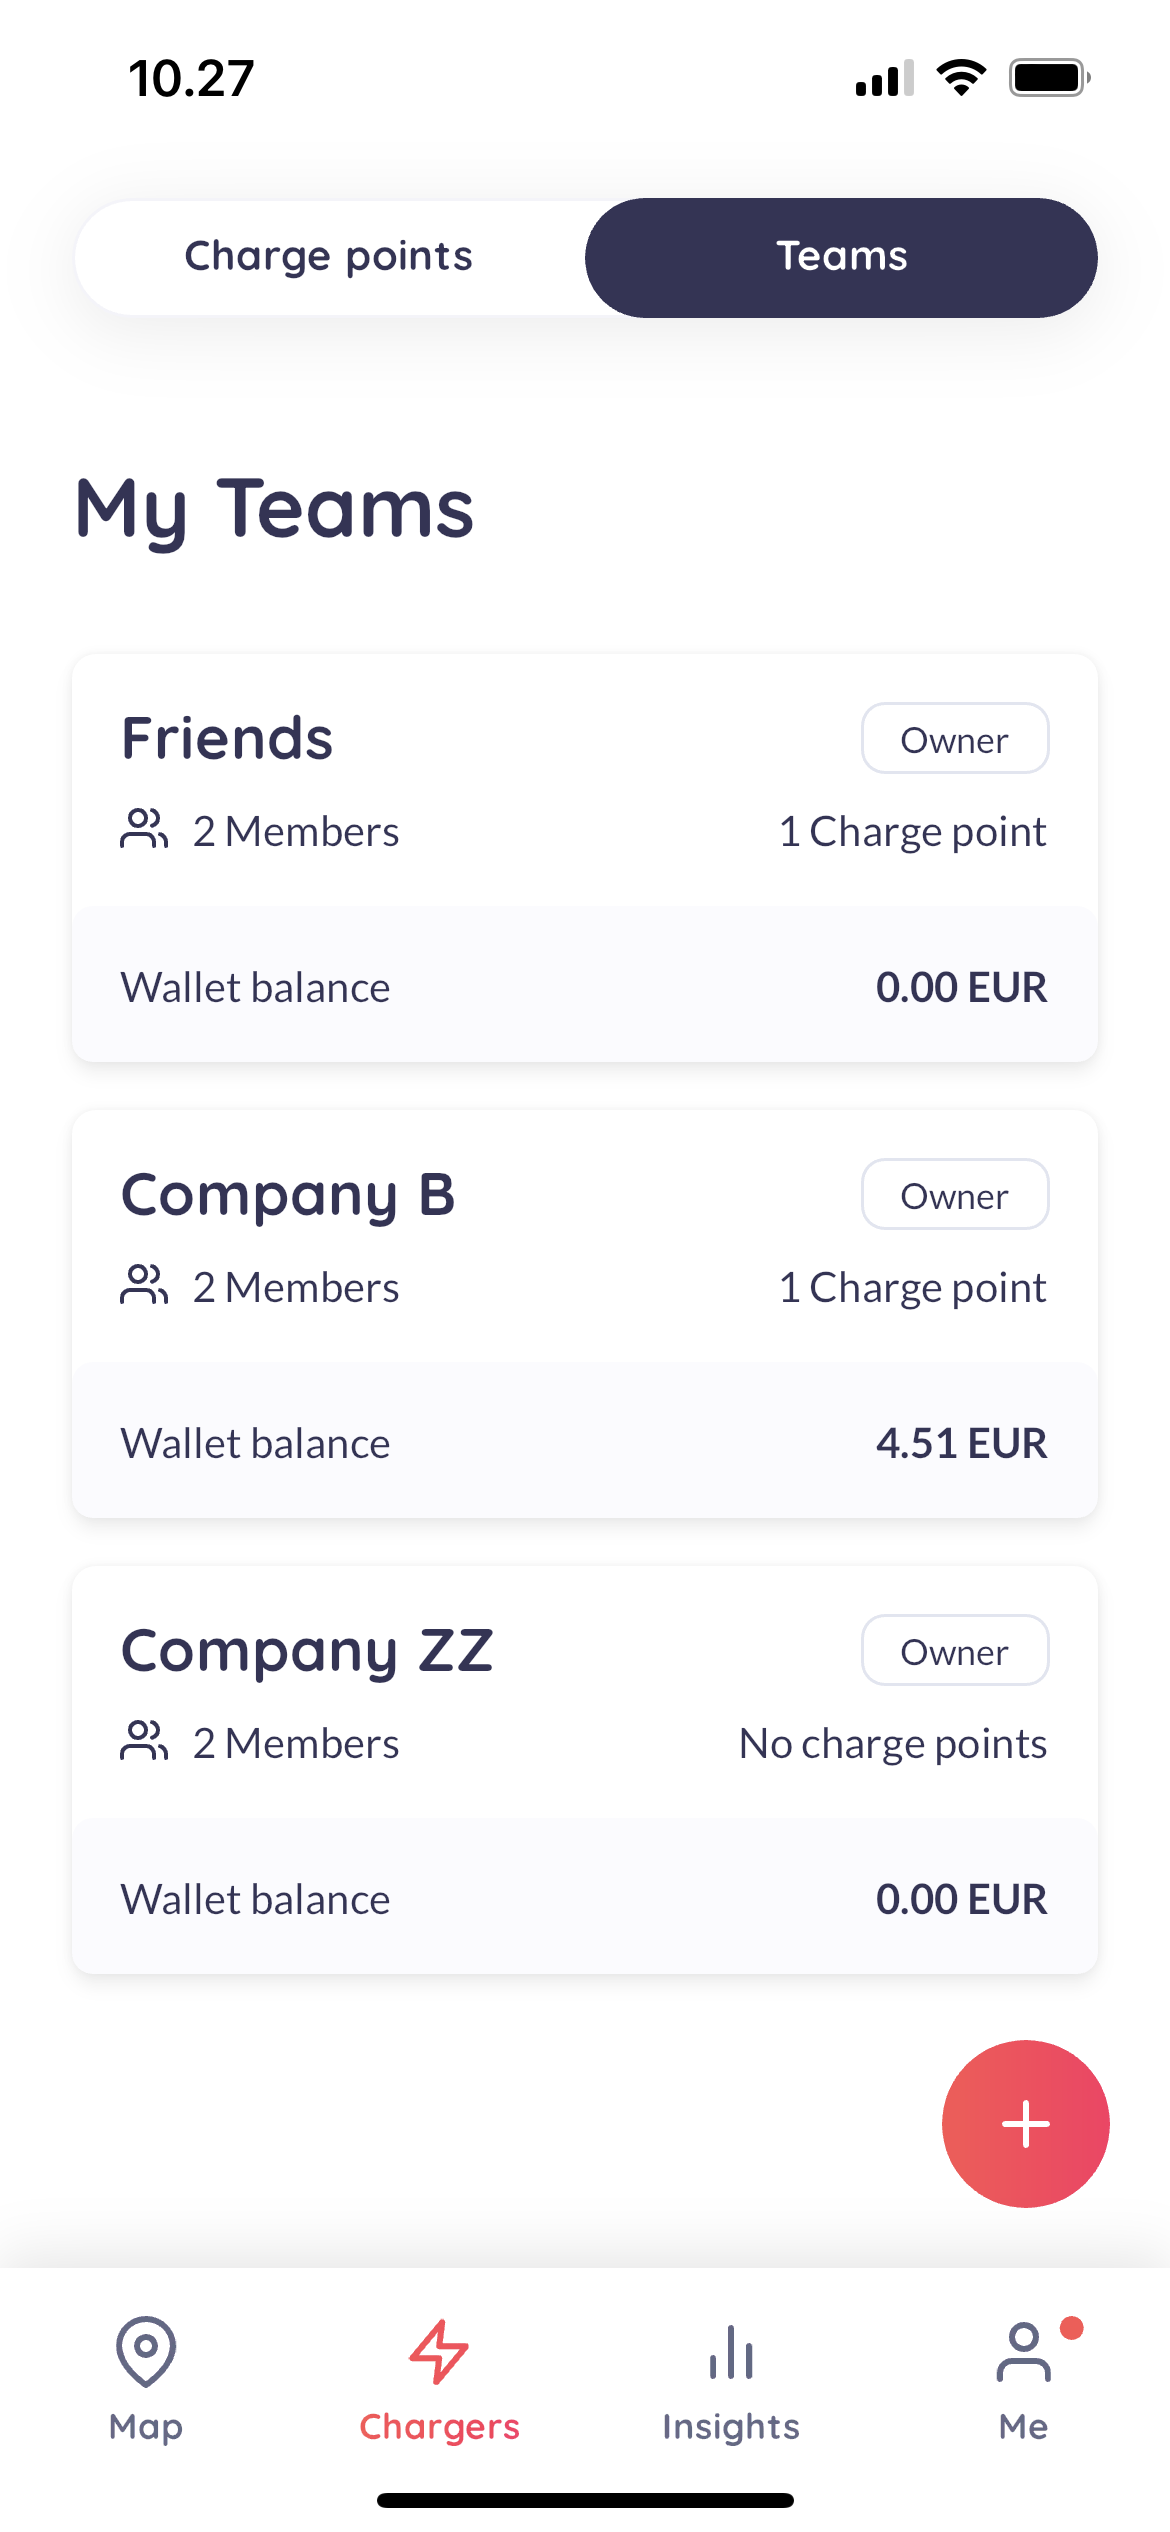Open the Me profile icon
The height and width of the screenshot is (2532, 1170).
pos(1023,2351)
